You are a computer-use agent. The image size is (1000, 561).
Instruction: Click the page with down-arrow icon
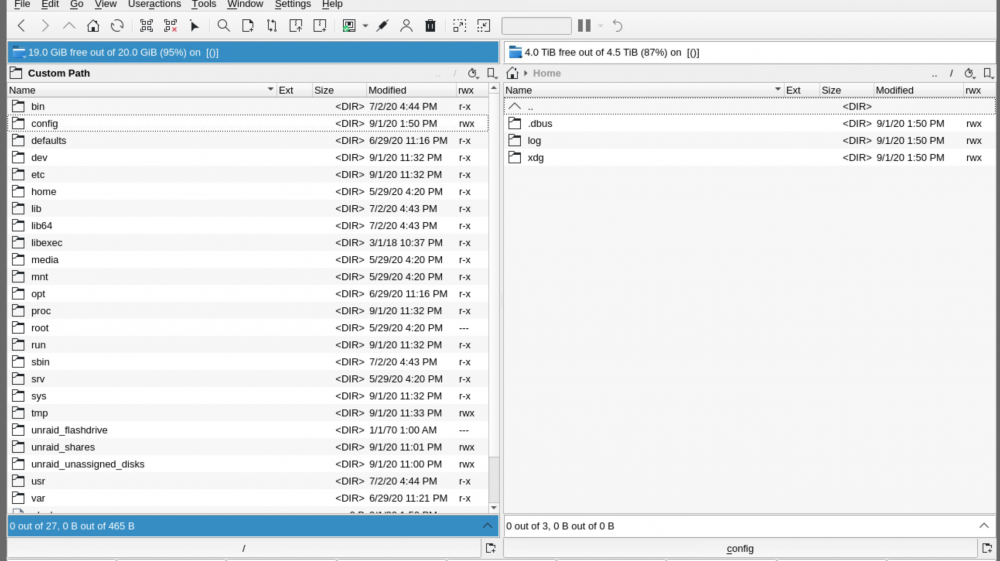(x=320, y=26)
